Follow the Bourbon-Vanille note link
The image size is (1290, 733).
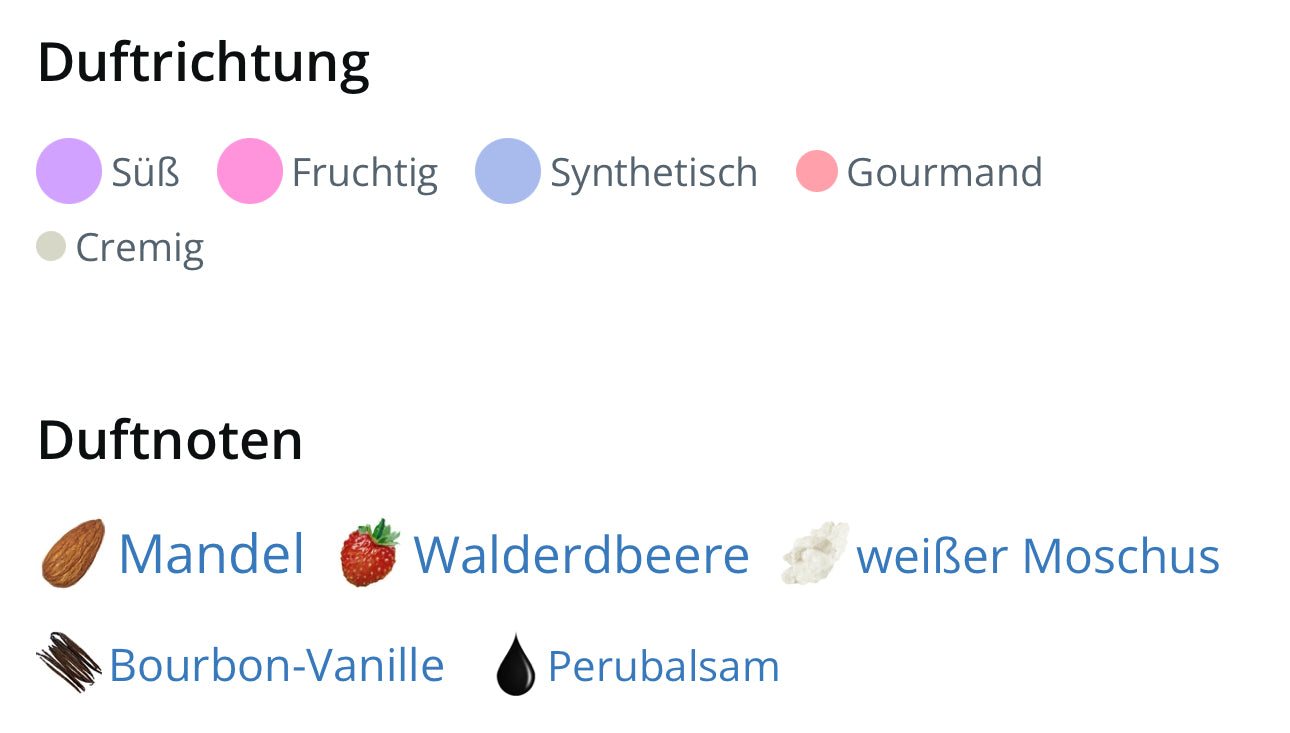point(276,665)
